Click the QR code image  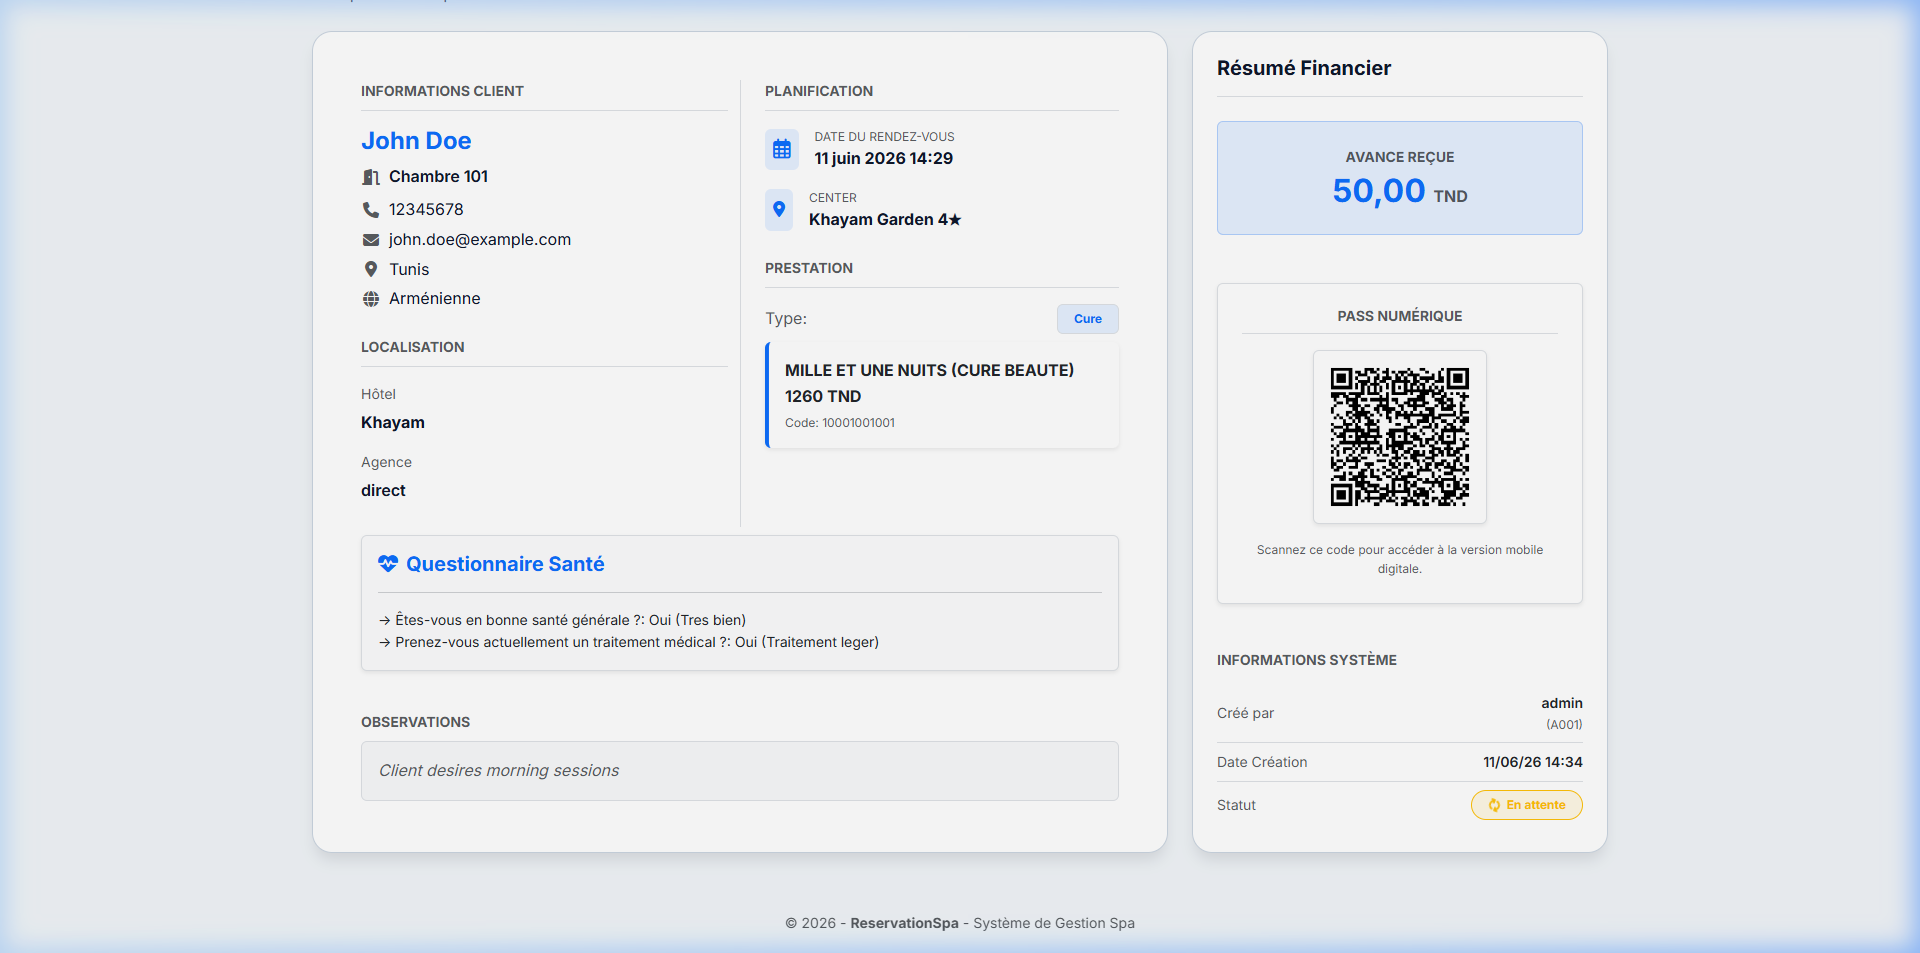[x=1400, y=437]
